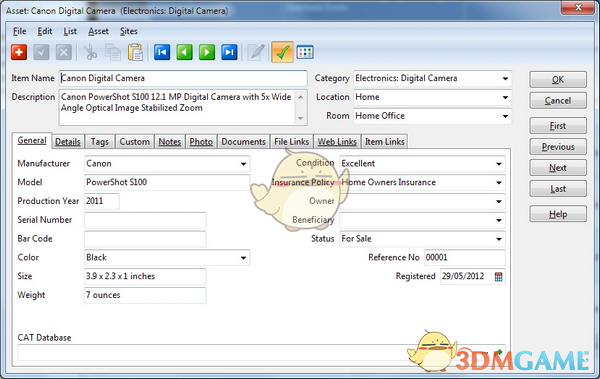Click the Item Name input field

point(183,78)
